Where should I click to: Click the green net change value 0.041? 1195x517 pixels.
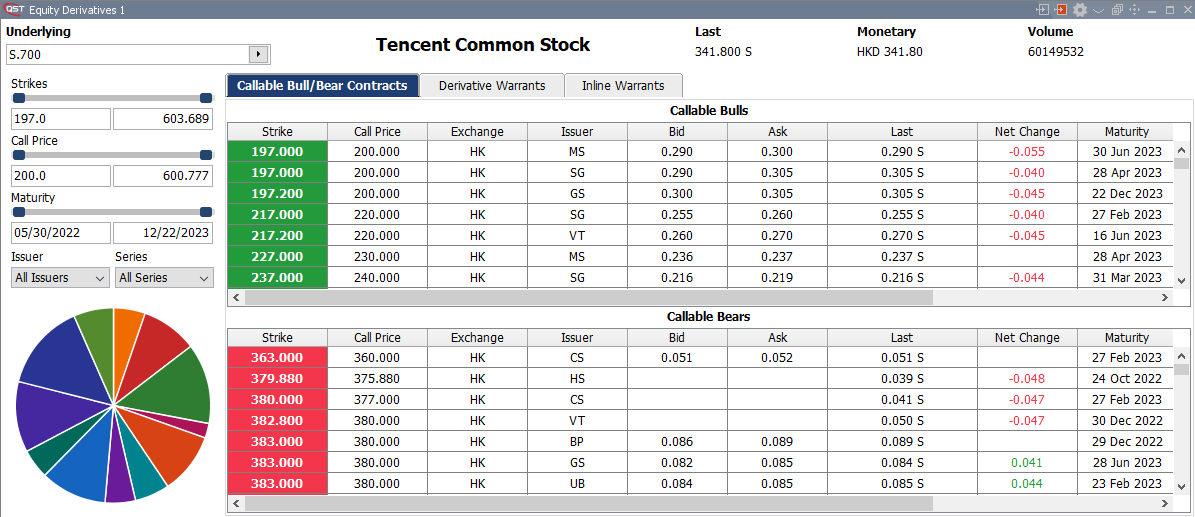tap(1027, 462)
